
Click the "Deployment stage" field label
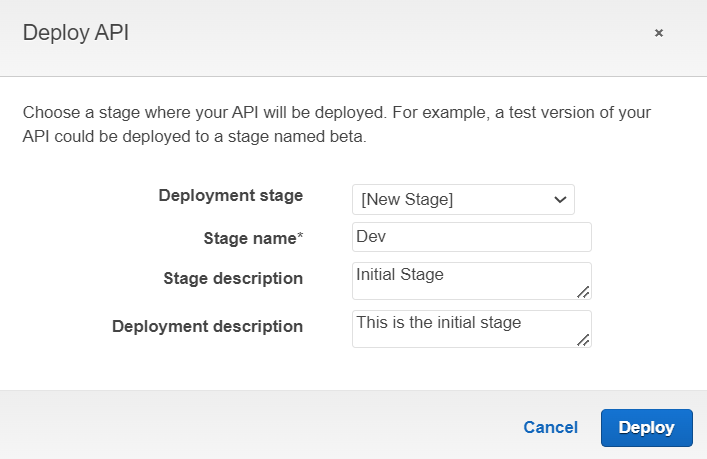pyautogui.click(x=231, y=195)
